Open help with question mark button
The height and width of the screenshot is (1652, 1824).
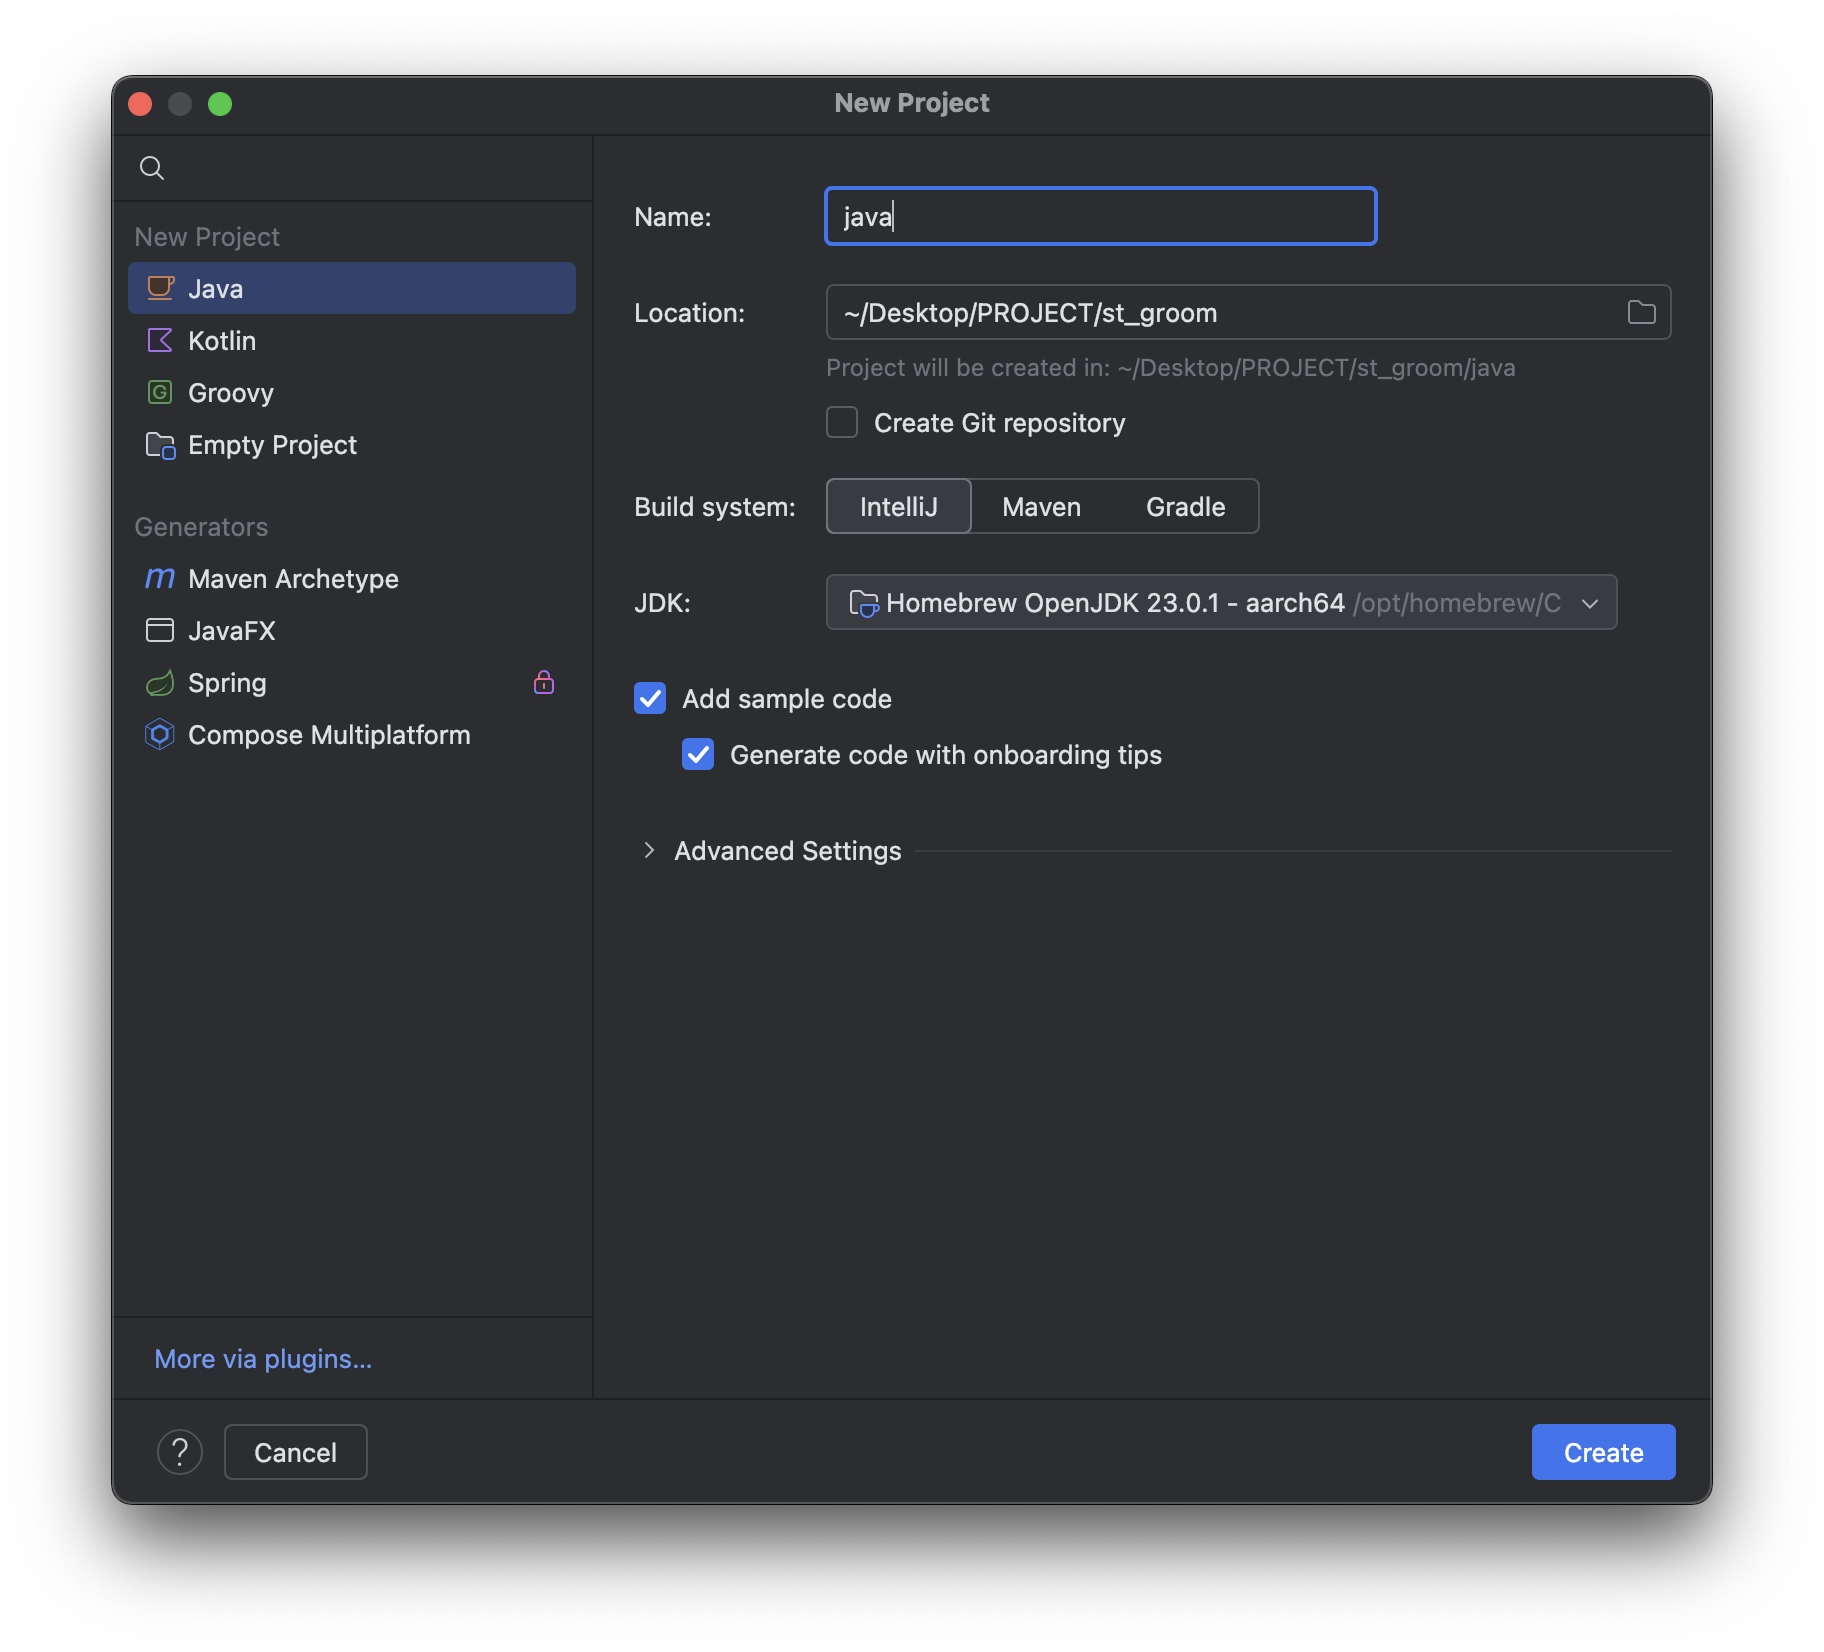click(x=180, y=1452)
